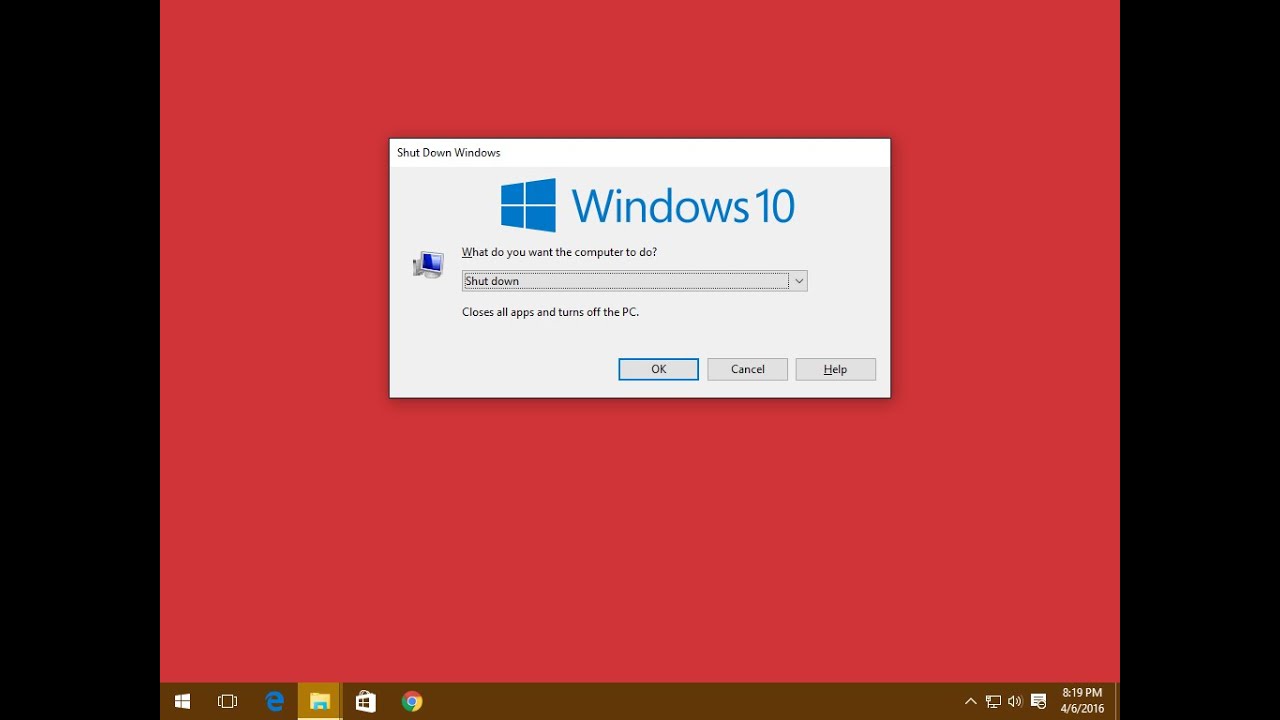
Task: Launch Microsoft Edge from taskbar
Action: click(x=274, y=702)
